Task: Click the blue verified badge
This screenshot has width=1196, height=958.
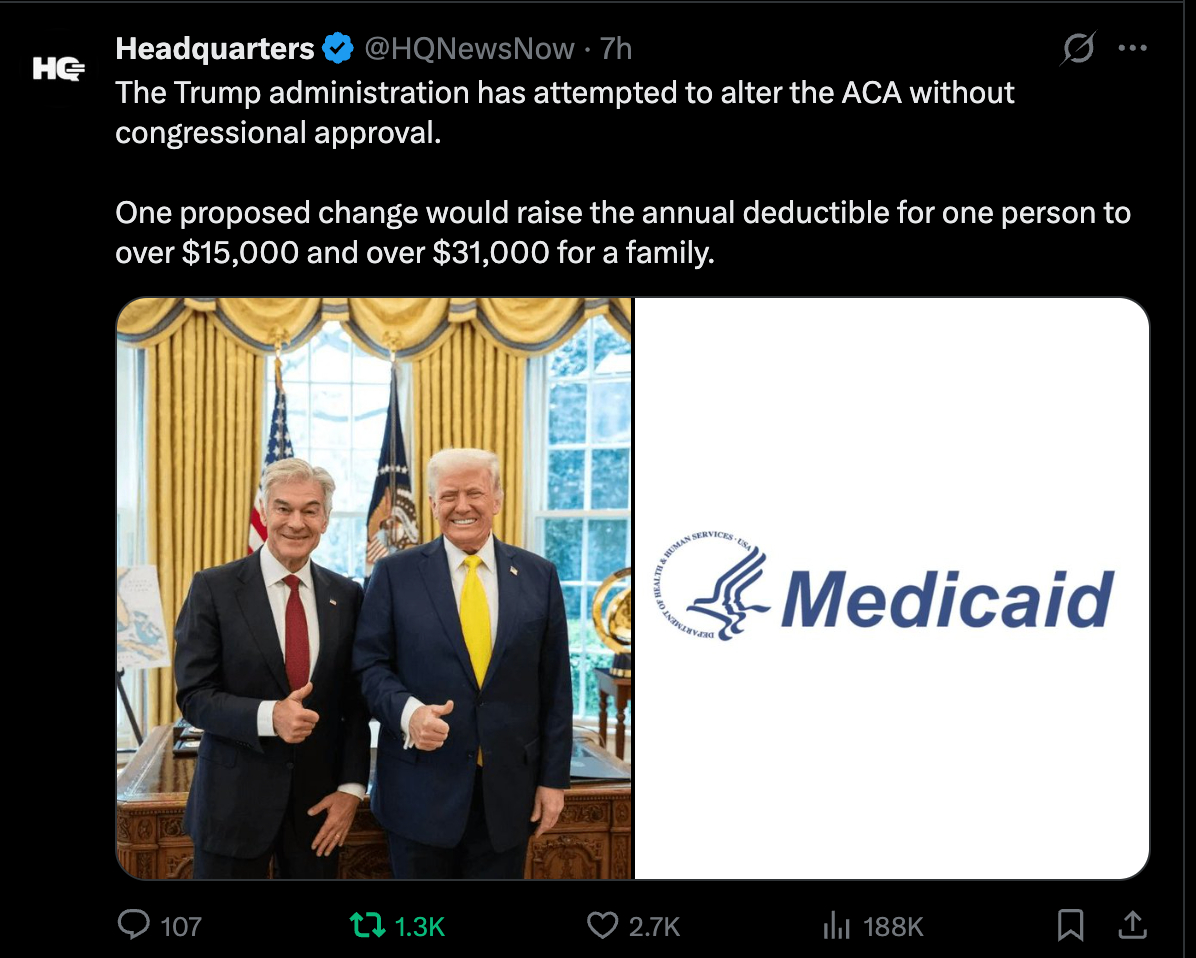Action: [338, 49]
